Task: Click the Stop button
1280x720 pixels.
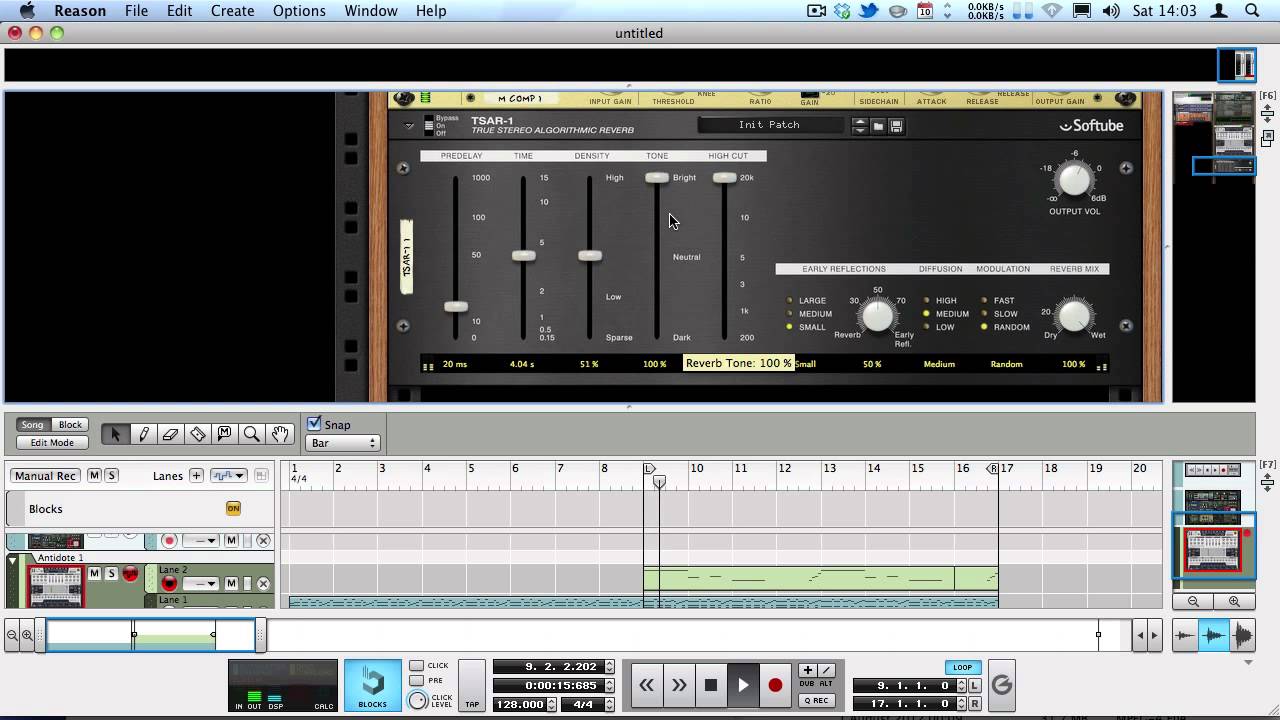Action: point(711,685)
